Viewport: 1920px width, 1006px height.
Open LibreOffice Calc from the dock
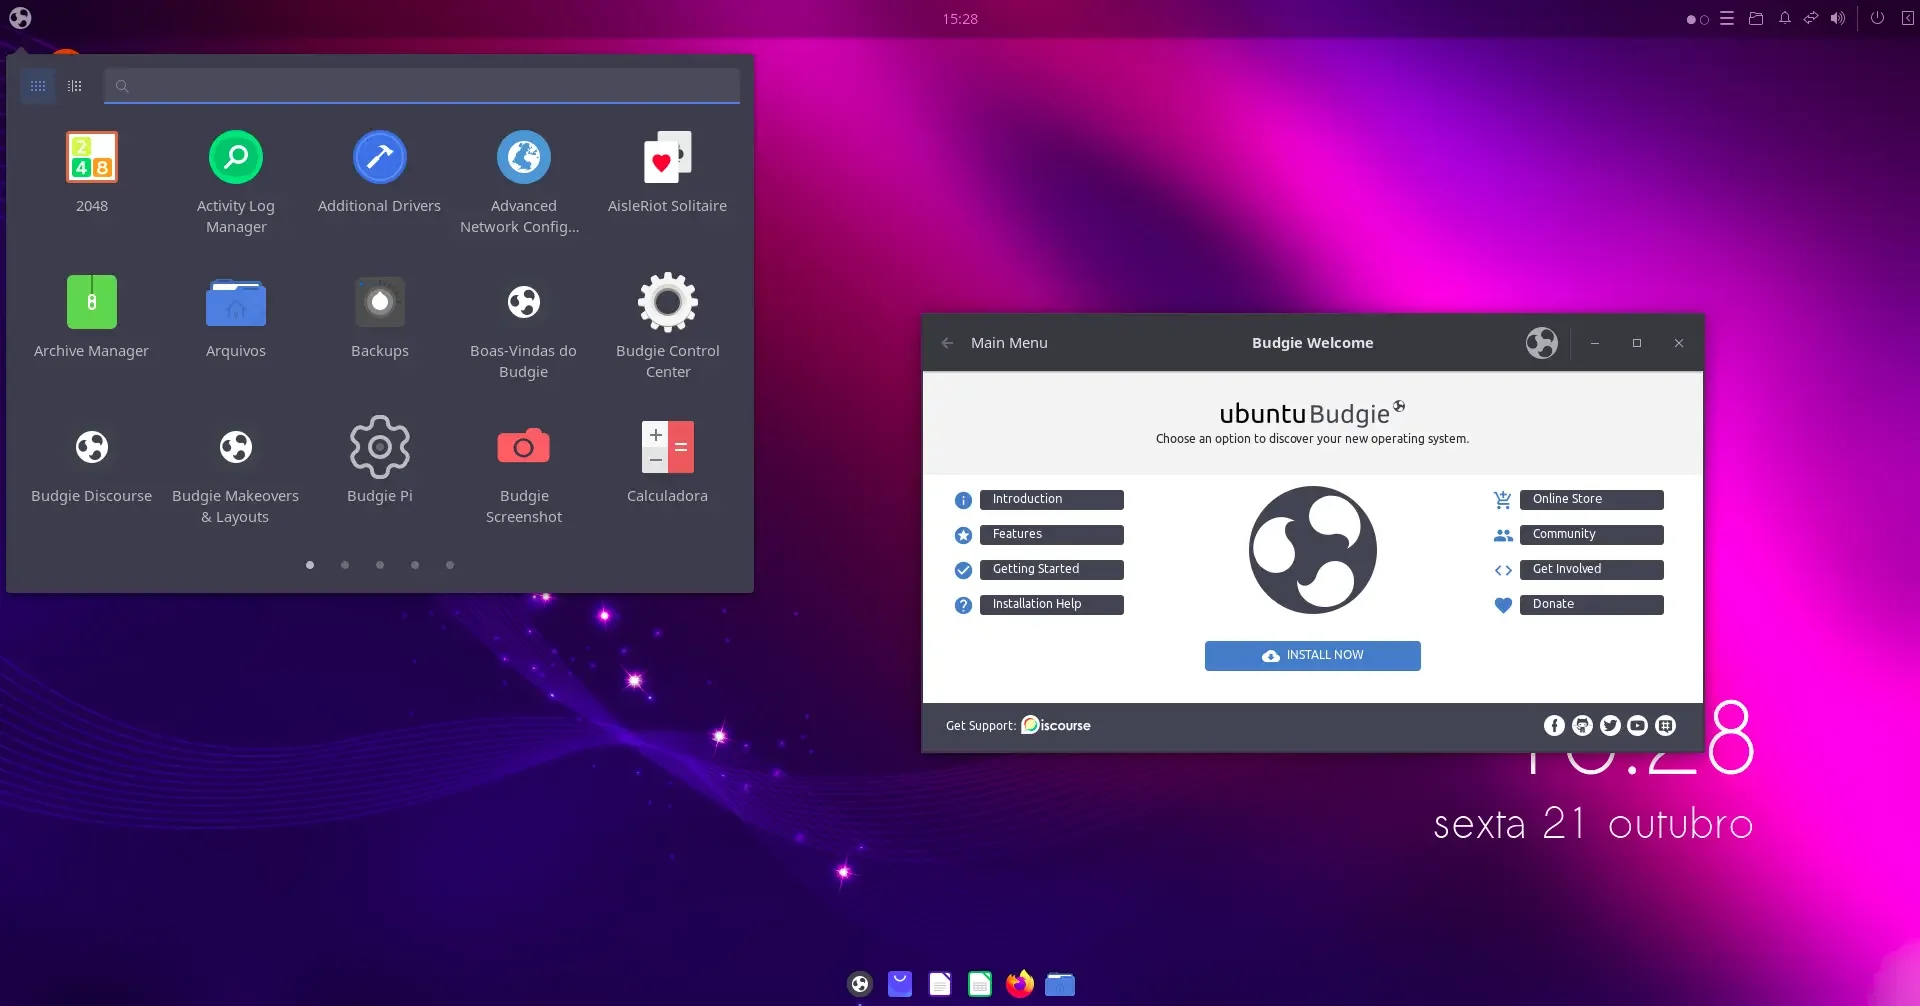click(980, 984)
